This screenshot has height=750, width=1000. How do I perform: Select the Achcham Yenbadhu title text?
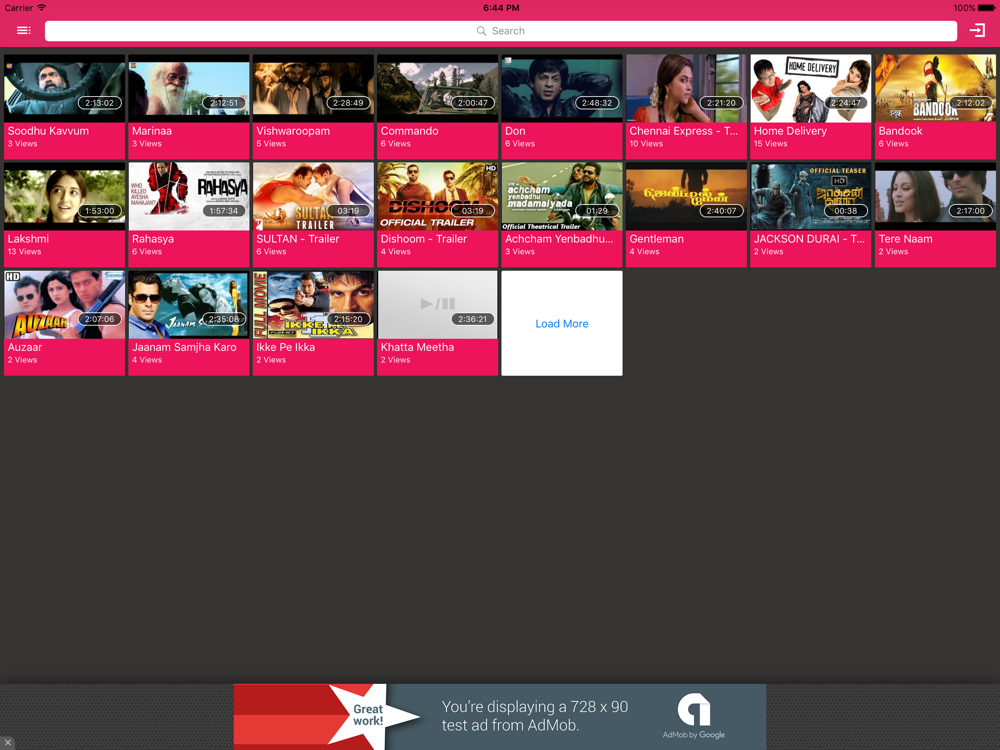coord(559,239)
